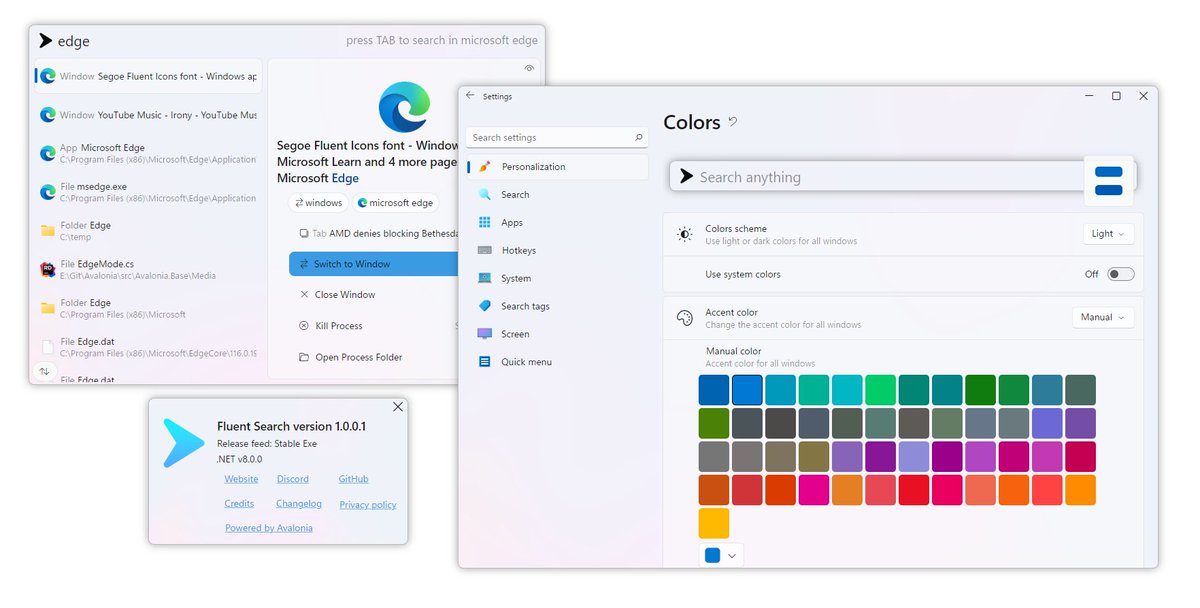Close the Fluent Search version dialog
This screenshot has width=1200, height=608.
[398, 407]
